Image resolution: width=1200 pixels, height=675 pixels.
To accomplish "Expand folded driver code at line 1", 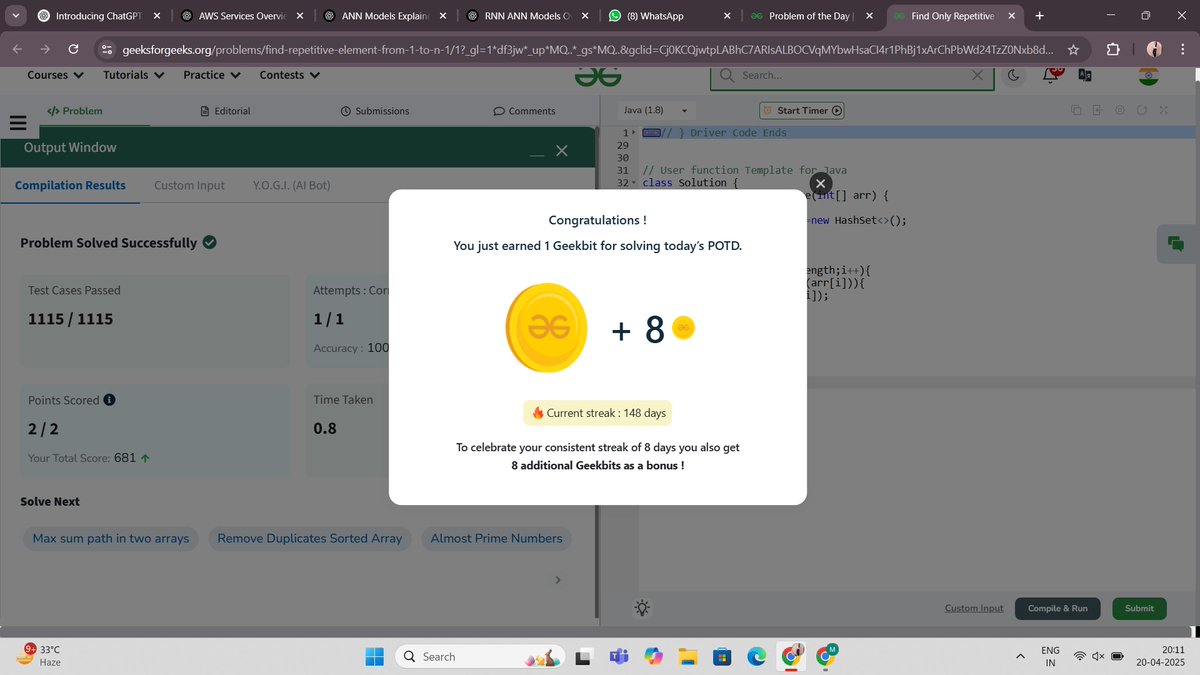I will click(x=635, y=133).
